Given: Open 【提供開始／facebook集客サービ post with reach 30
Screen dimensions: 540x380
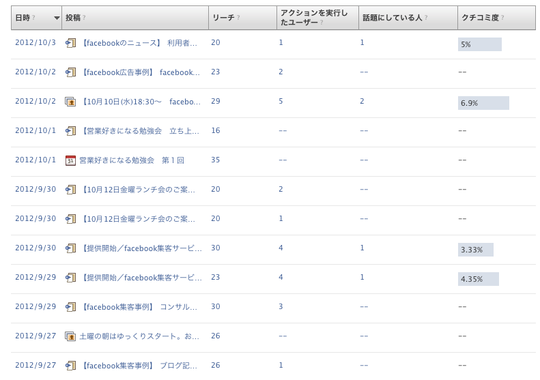Looking at the screenshot, I should [x=141, y=248].
